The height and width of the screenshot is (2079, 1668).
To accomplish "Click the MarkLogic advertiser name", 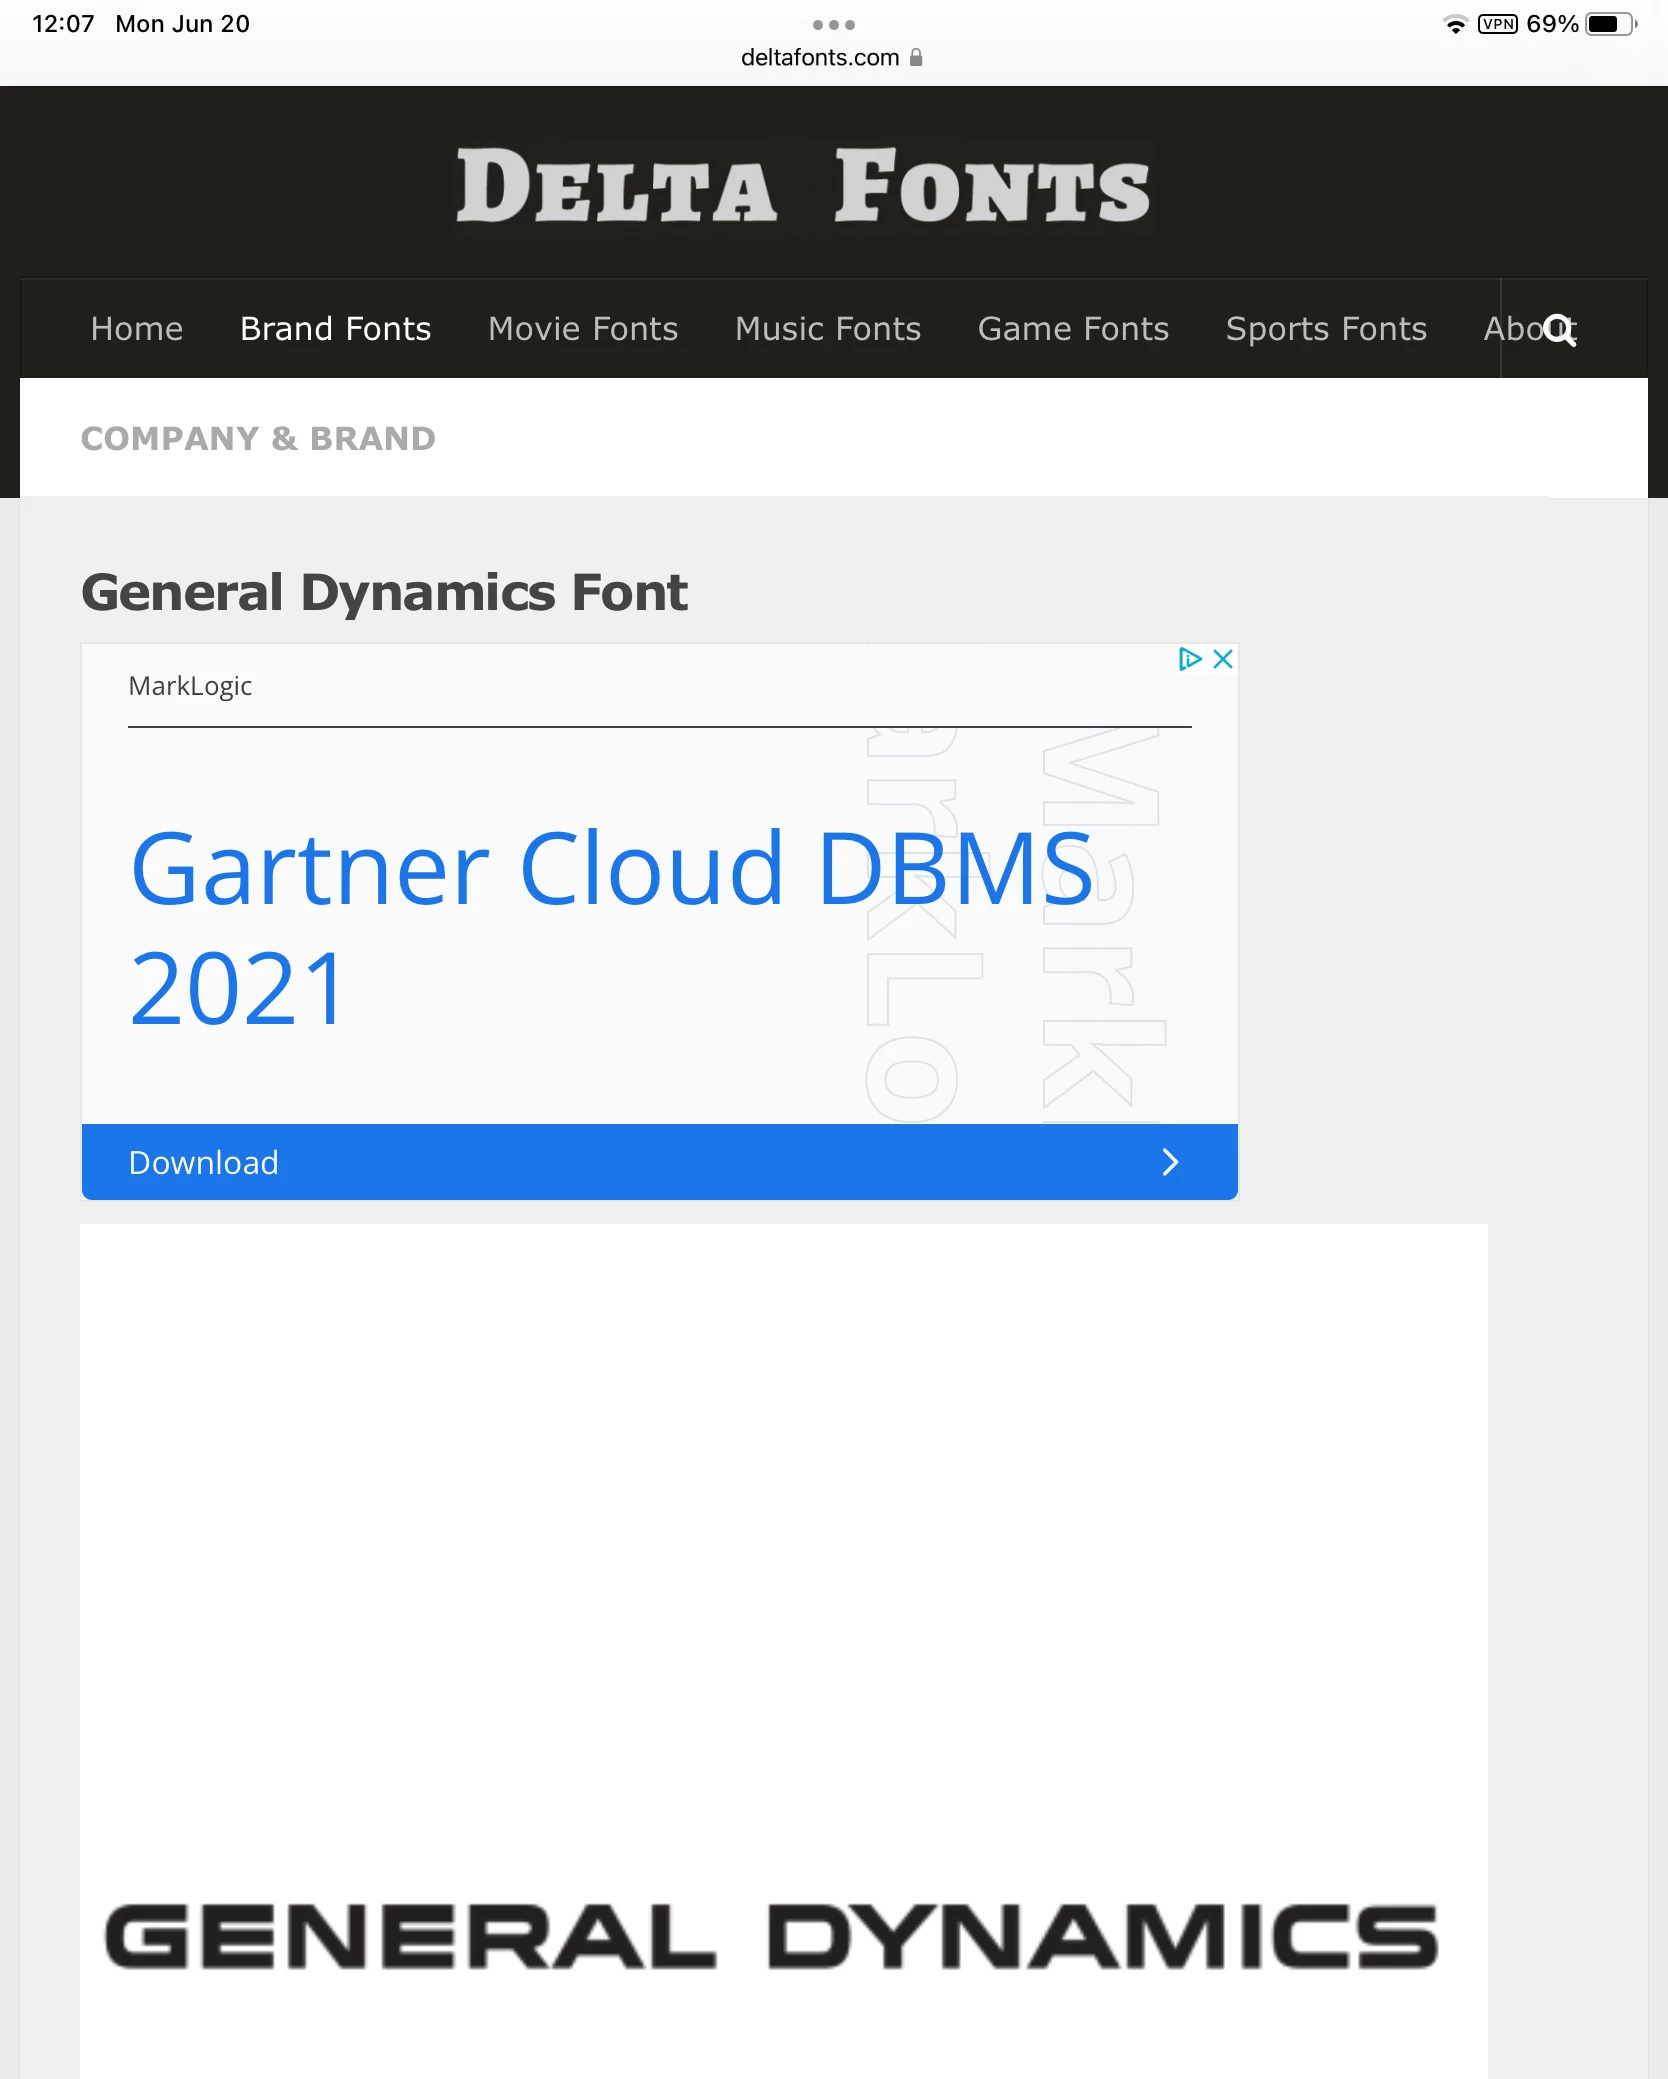I will 190,686.
